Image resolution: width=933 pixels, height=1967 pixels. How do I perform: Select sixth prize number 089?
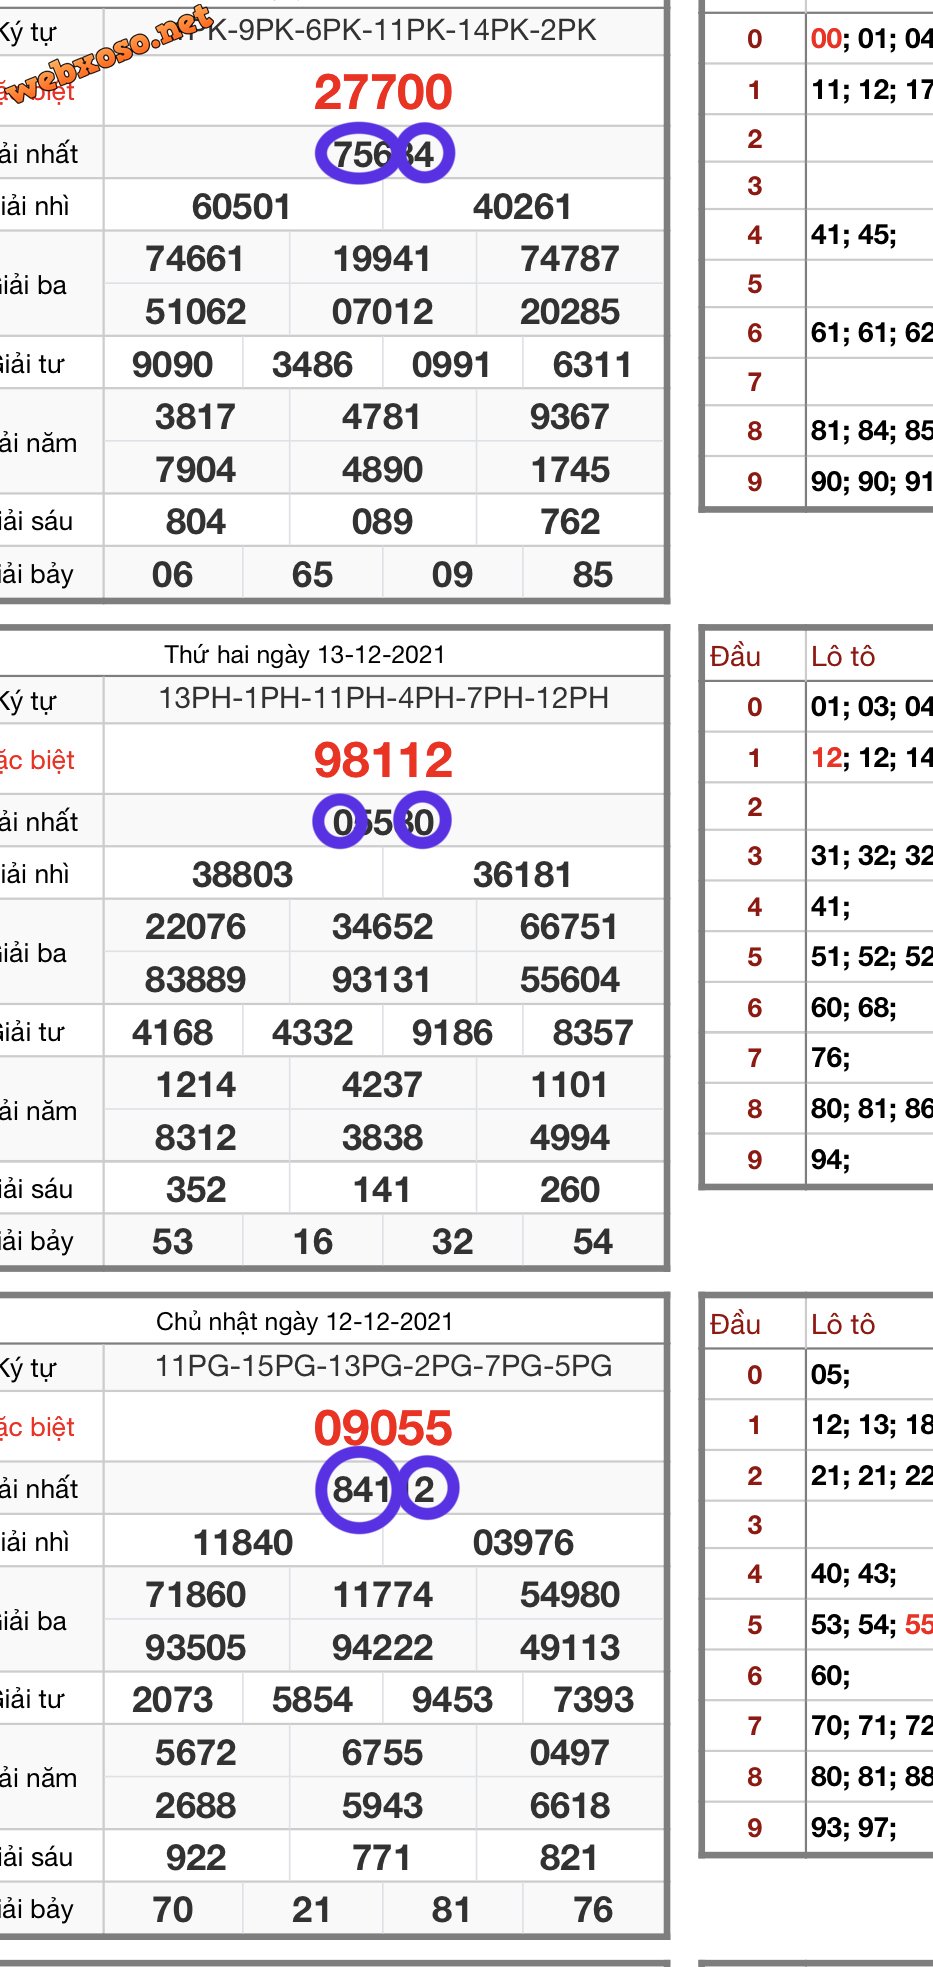pos(382,522)
